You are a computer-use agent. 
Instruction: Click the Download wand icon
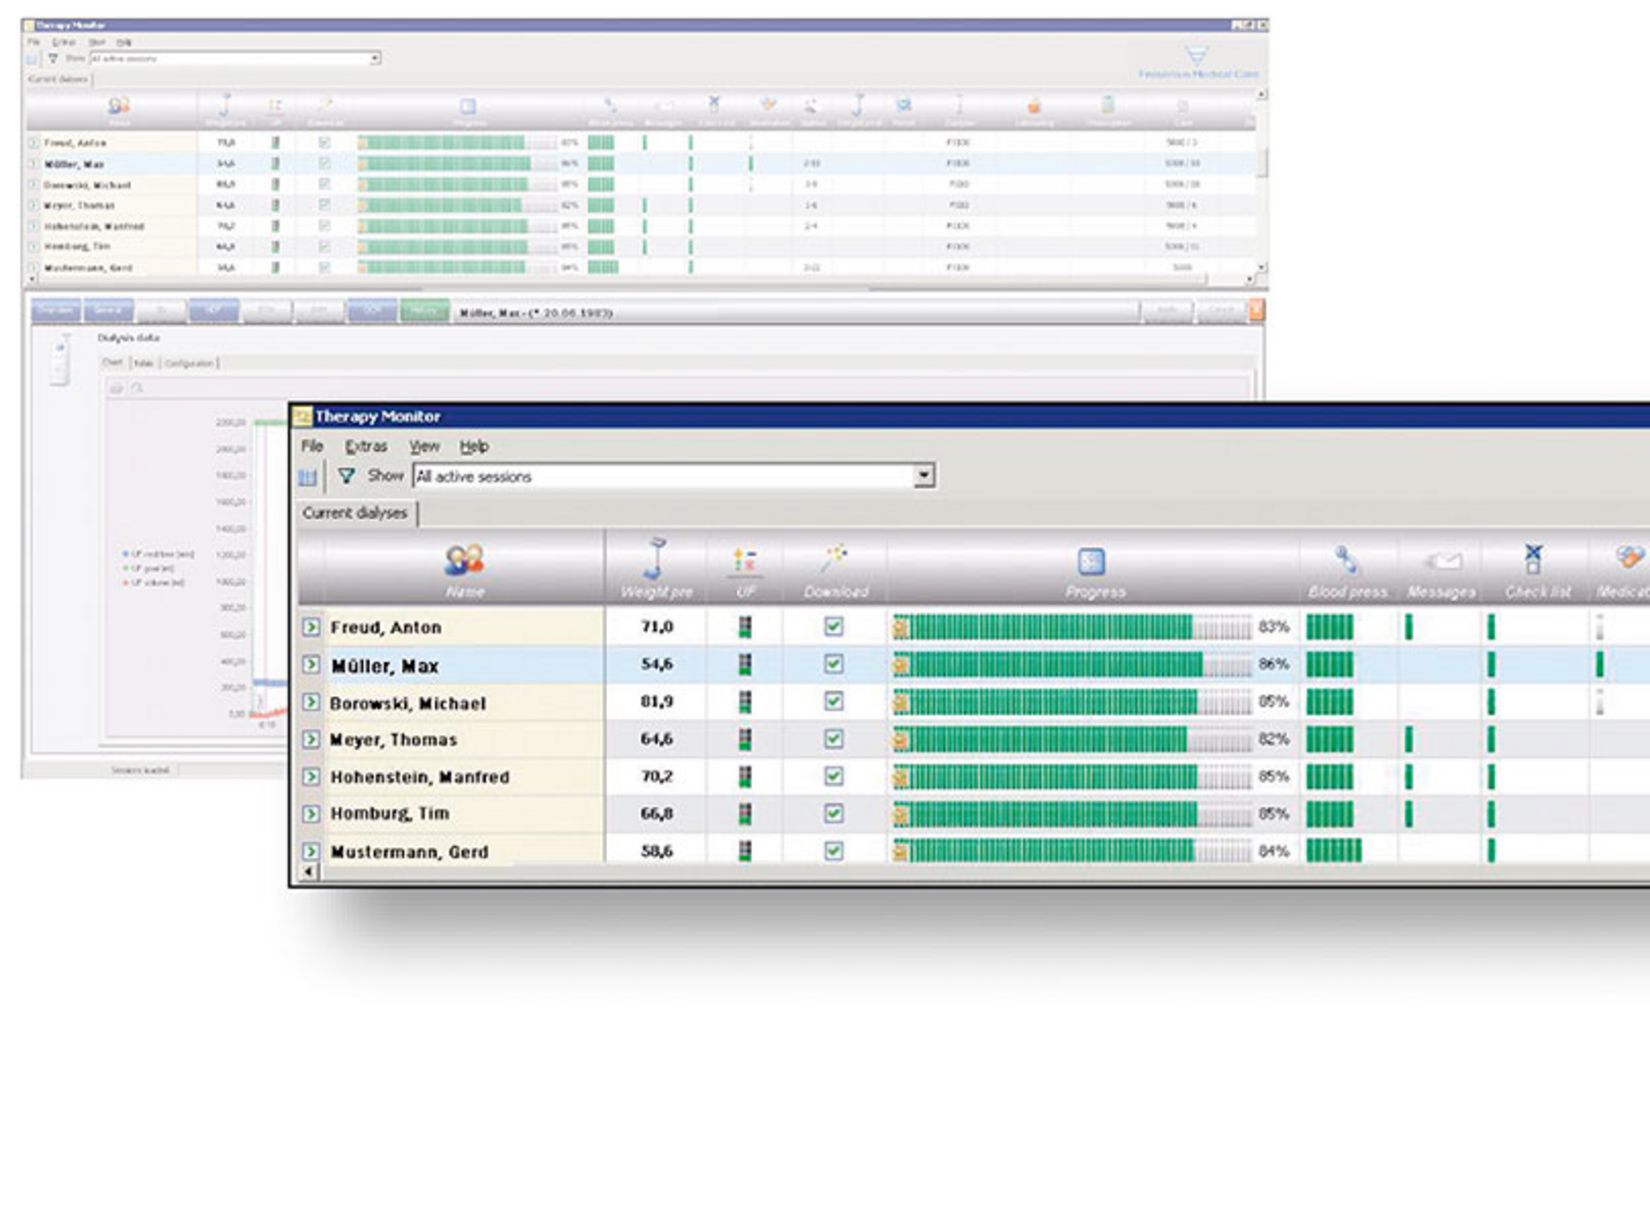coord(834,559)
